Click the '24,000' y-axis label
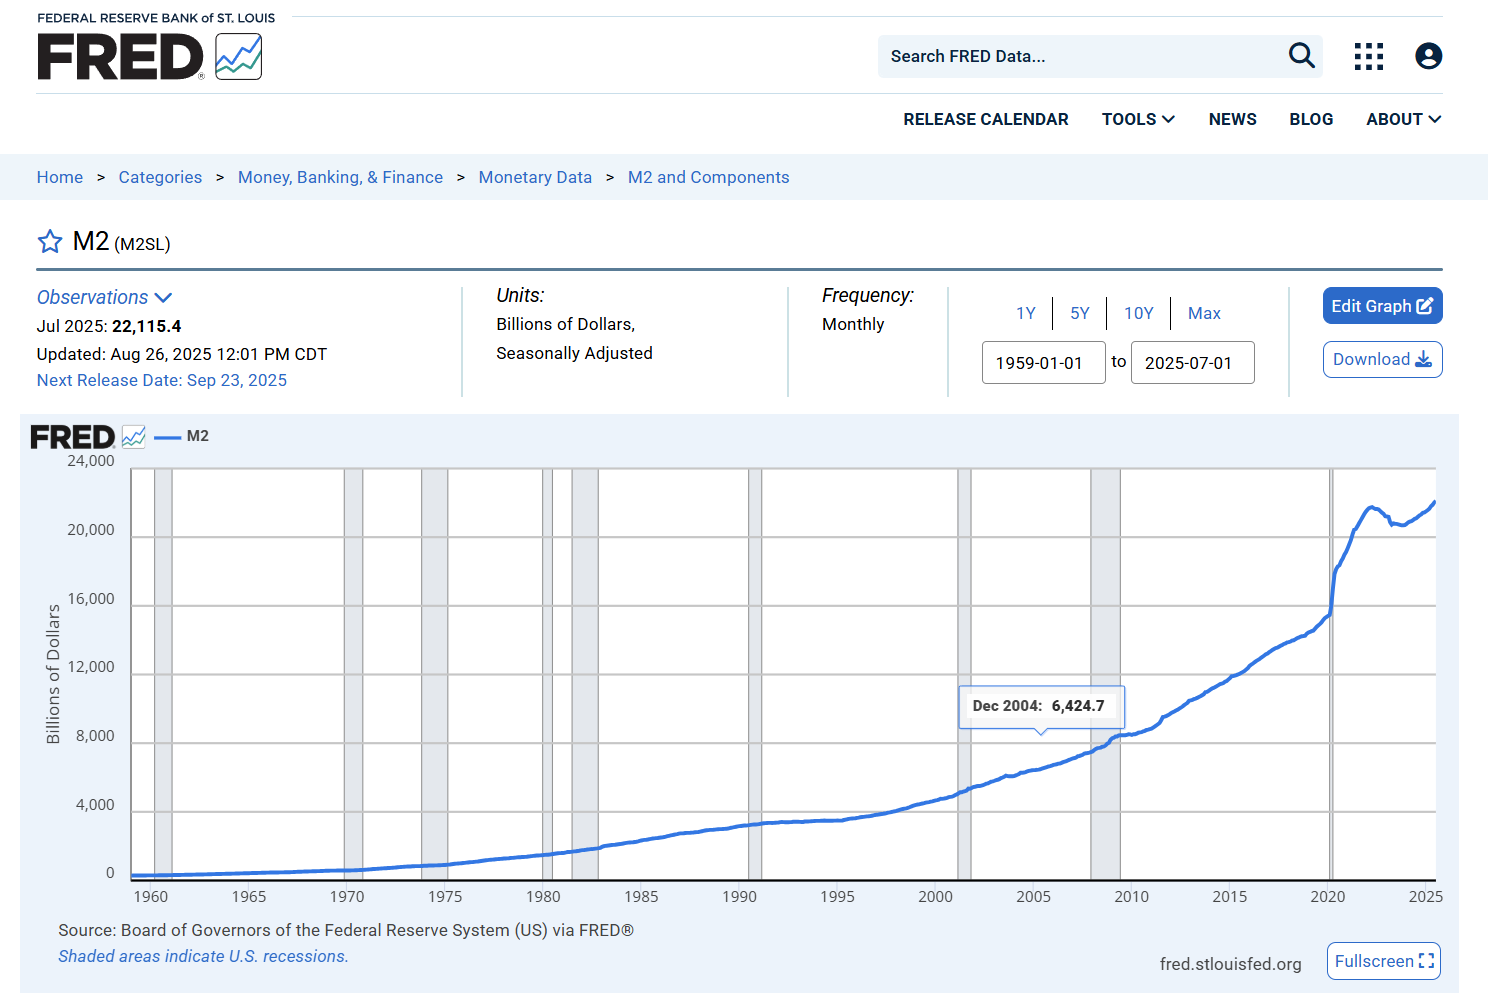1488x1008 pixels. click(91, 461)
